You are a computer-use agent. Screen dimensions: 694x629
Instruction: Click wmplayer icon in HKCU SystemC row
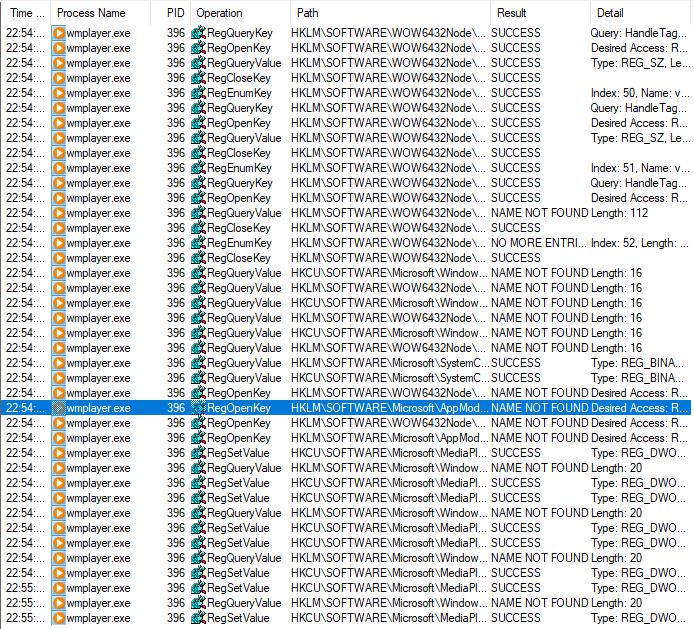point(58,378)
